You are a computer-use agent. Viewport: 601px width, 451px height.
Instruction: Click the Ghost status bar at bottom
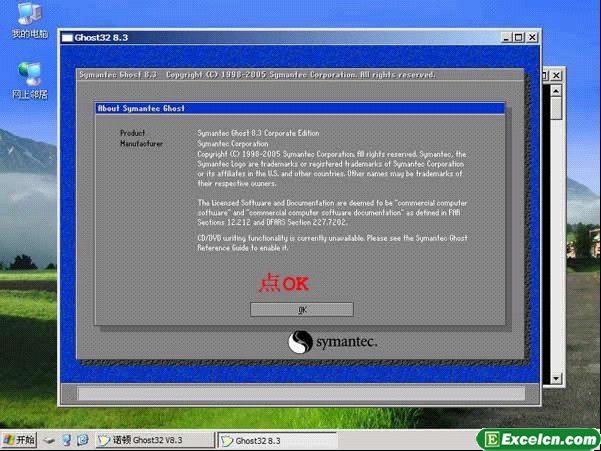[301, 393]
